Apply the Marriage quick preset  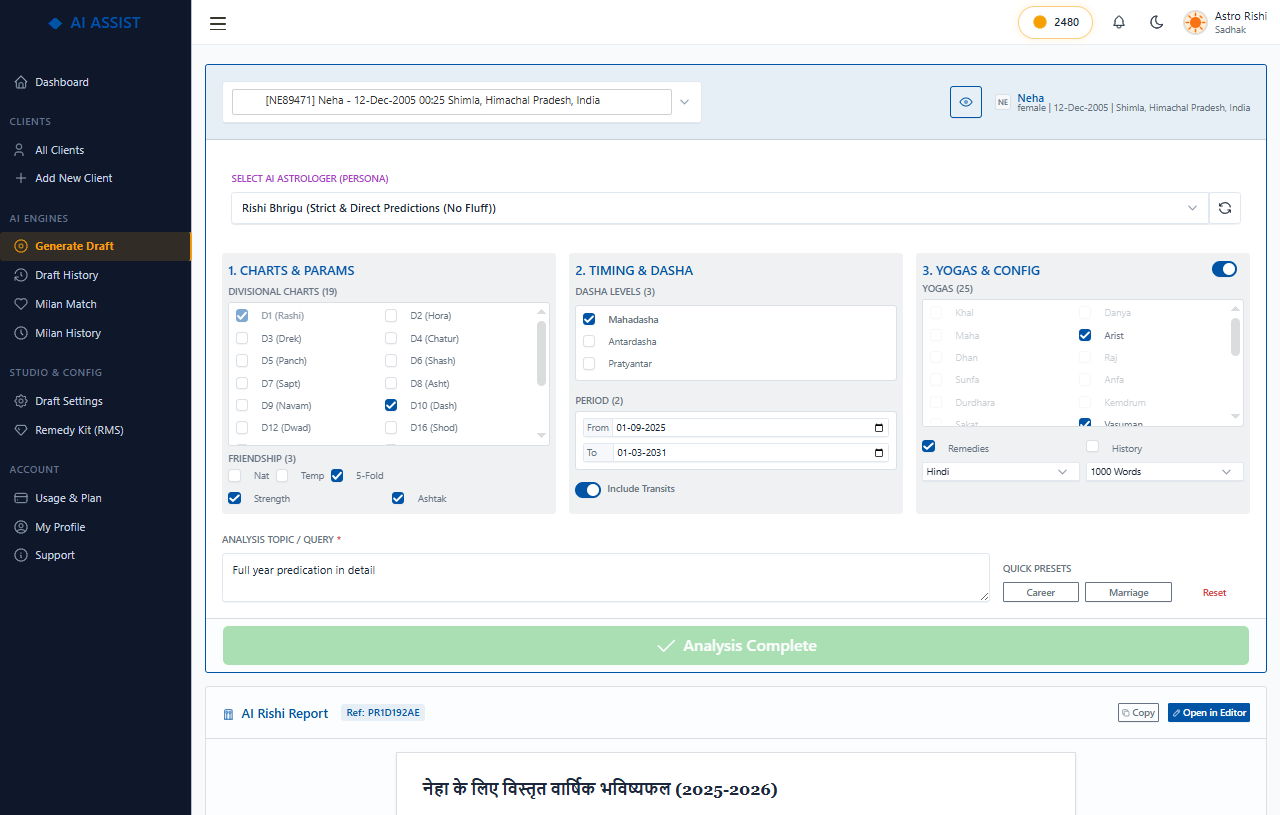[1128, 592]
